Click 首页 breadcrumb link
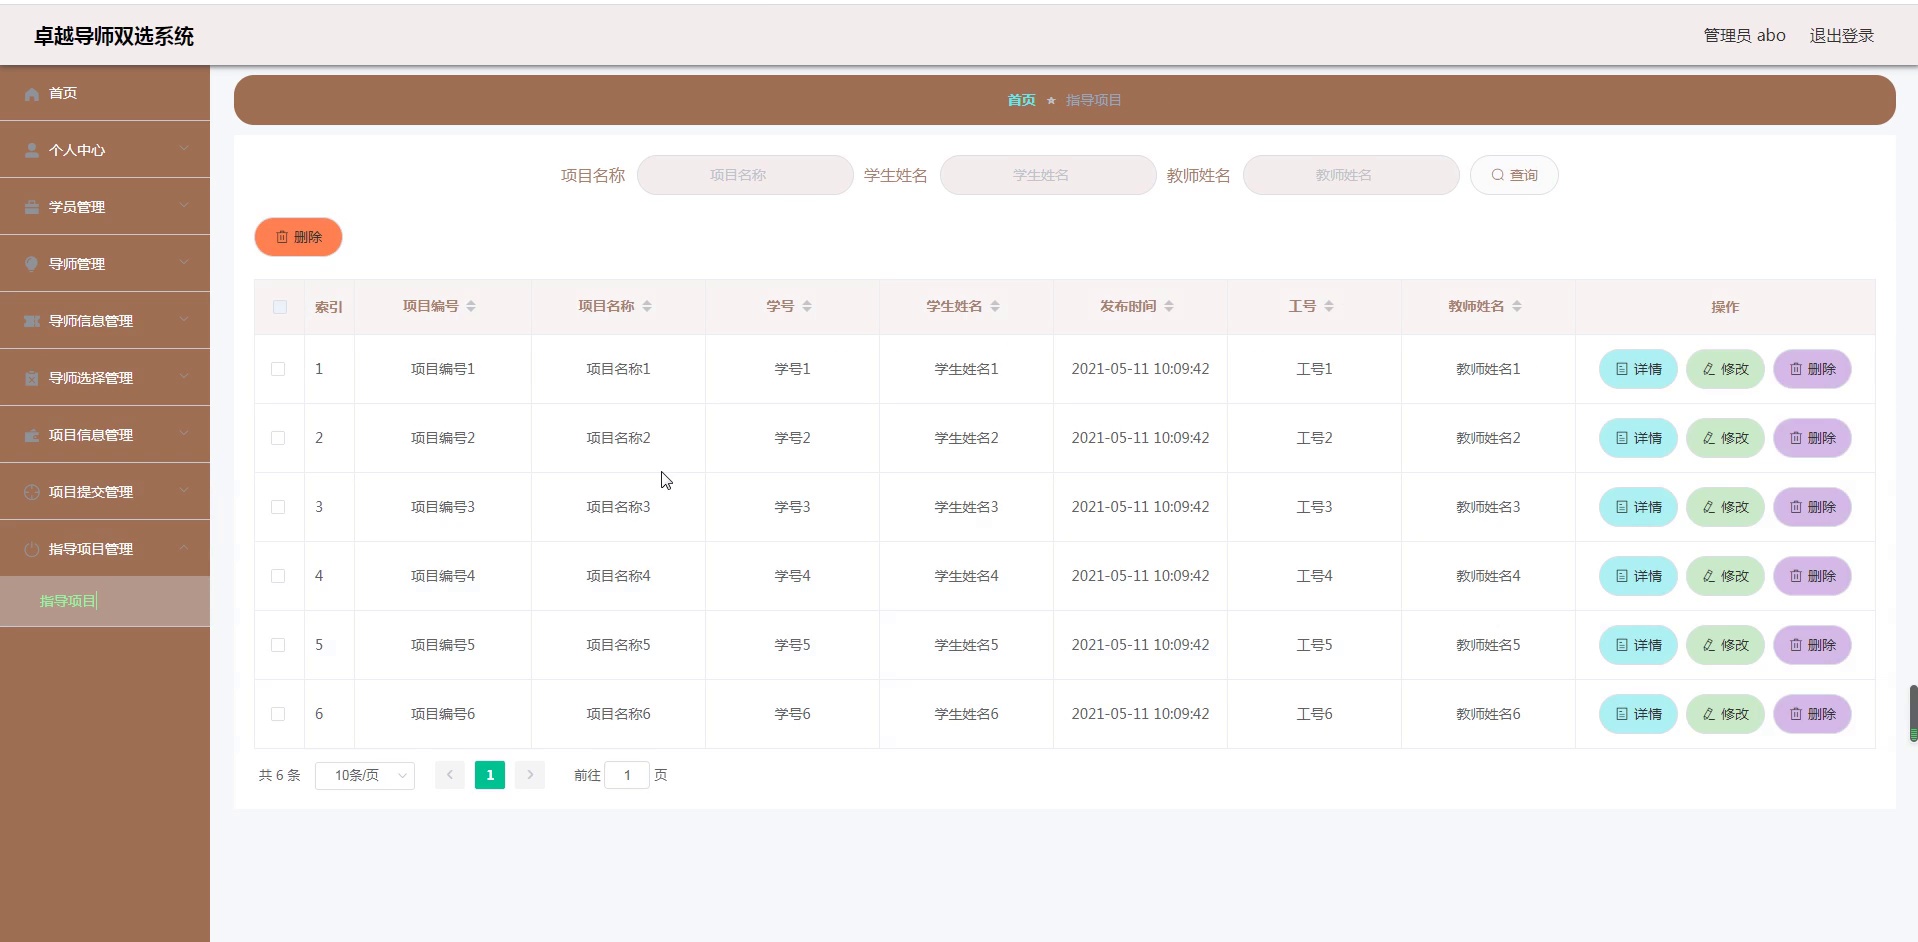 point(1021,100)
